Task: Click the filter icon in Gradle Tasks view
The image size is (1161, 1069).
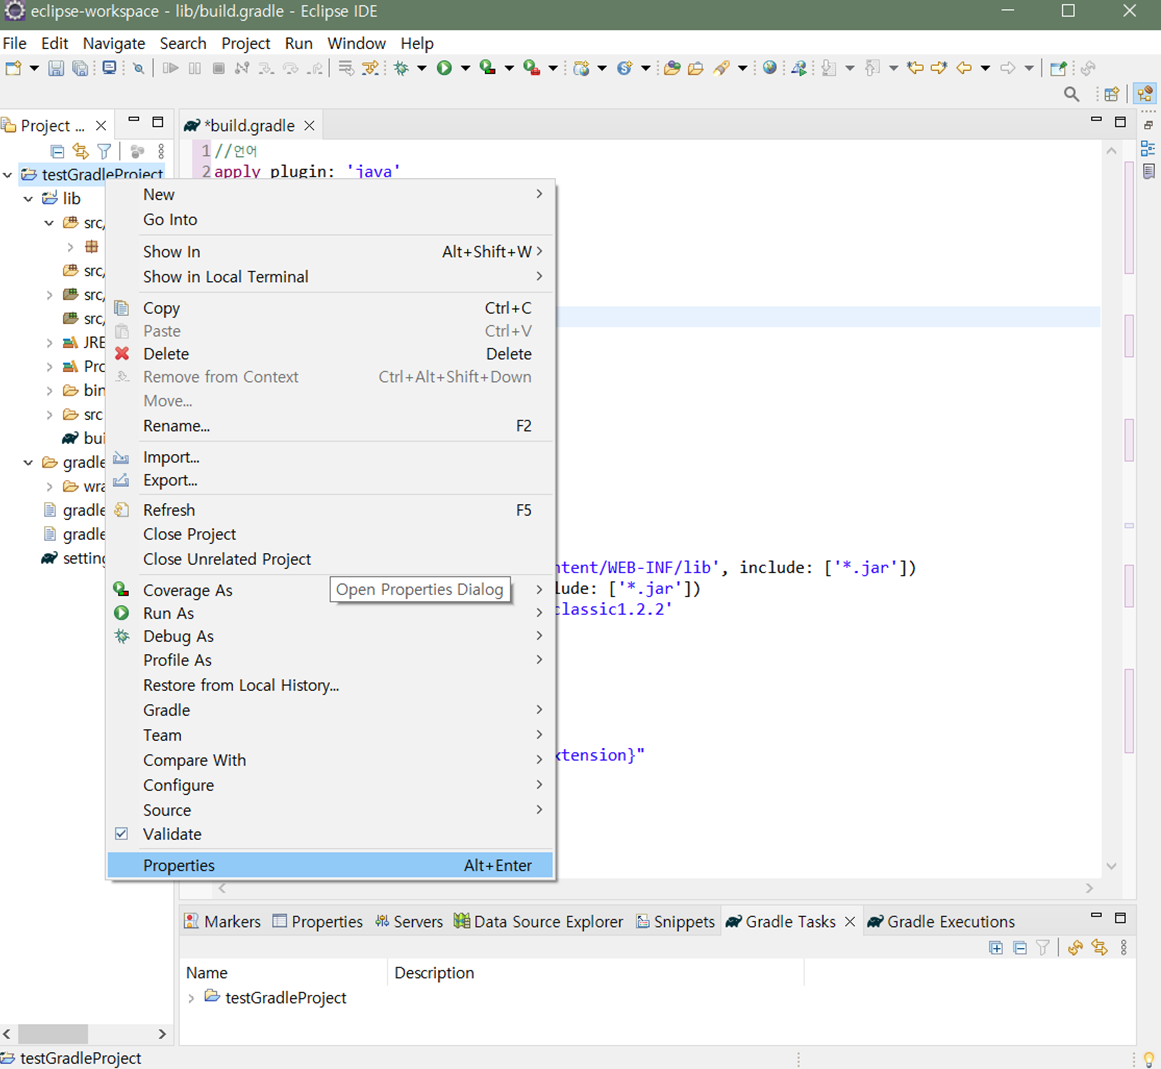Action: 1043,948
